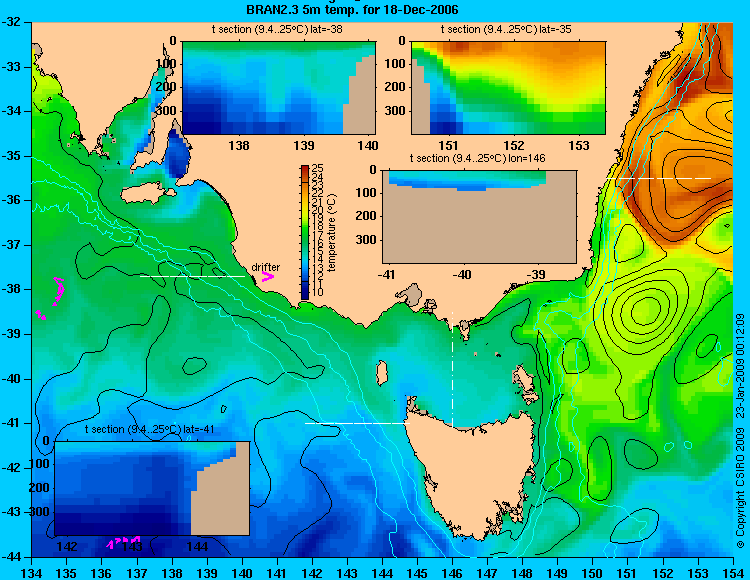Click "-40" on lon=146 inset axis
Viewport: 750px width, 580px height.
[x=461, y=274]
